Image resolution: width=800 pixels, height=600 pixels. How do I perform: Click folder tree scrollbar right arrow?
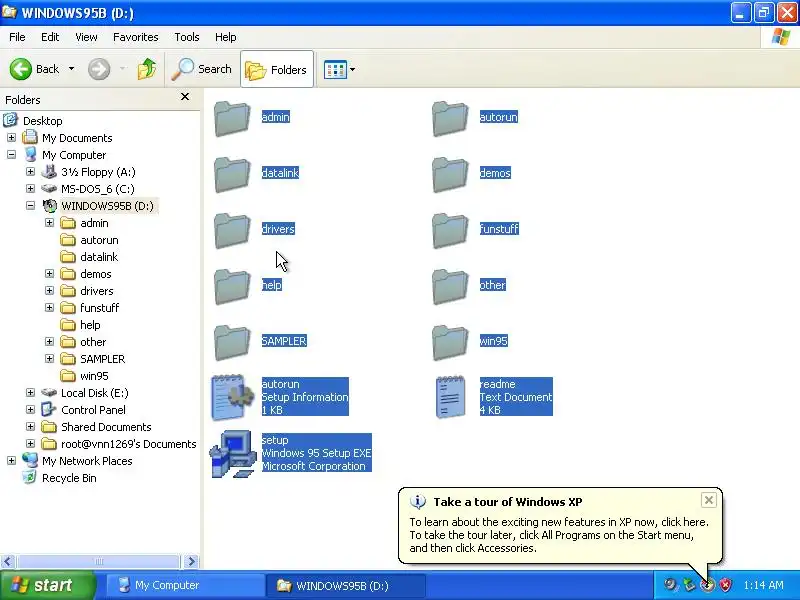pyautogui.click(x=191, y=561)
